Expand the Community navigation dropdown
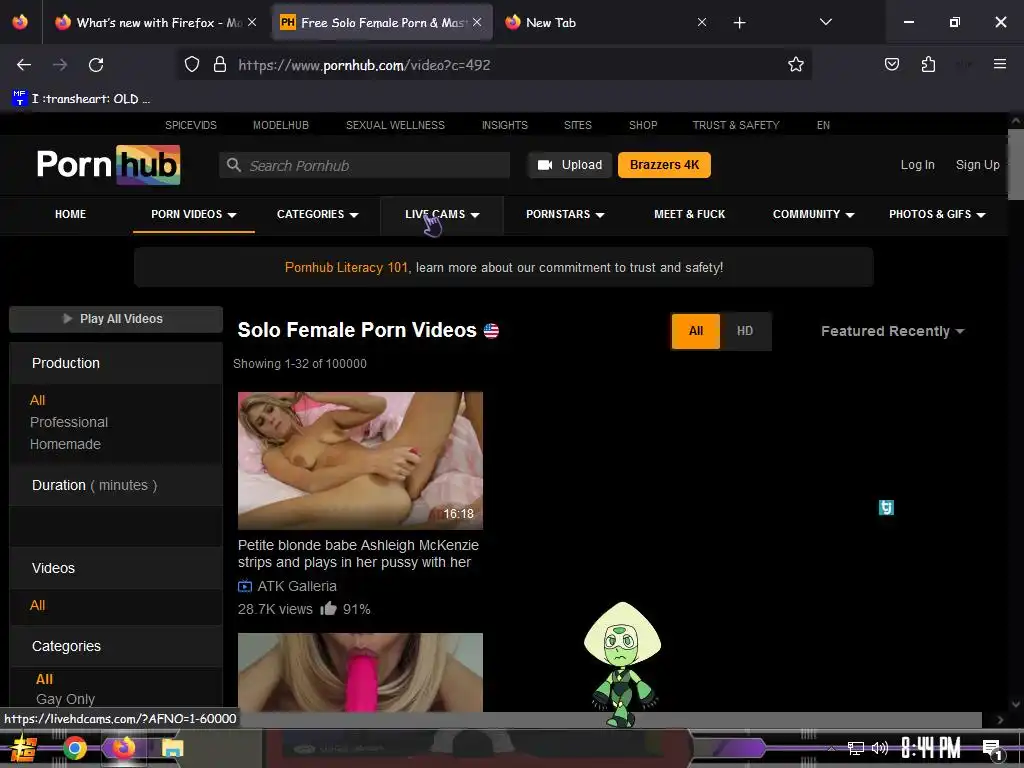Screen dimensions: 1024x768 coord(814,214)
